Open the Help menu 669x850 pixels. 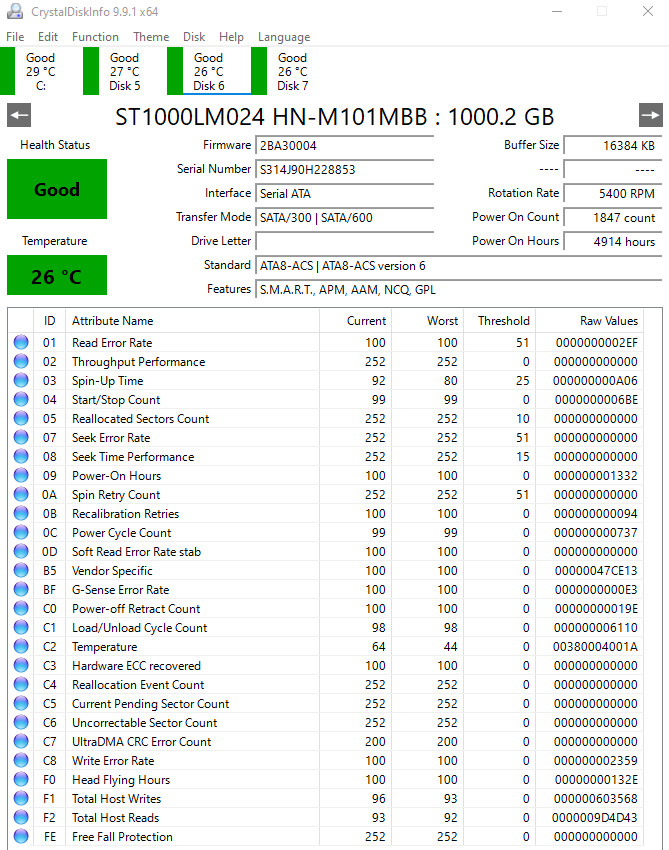(x=231, y=37)
